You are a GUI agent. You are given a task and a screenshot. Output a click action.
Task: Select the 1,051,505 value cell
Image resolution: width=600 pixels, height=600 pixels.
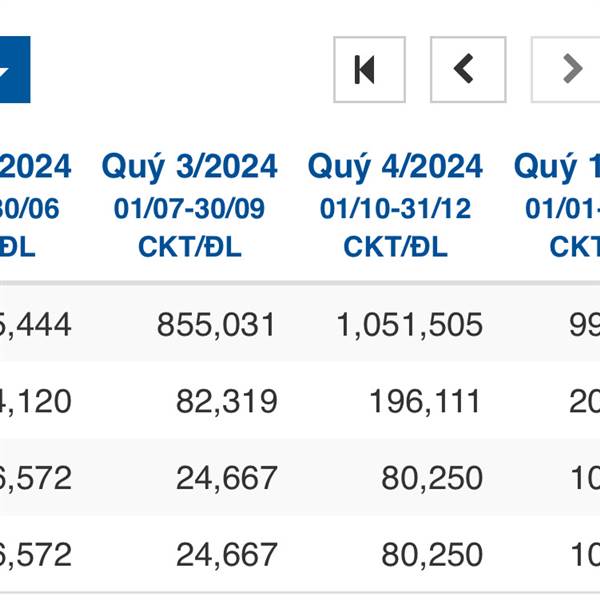(409, 325)
